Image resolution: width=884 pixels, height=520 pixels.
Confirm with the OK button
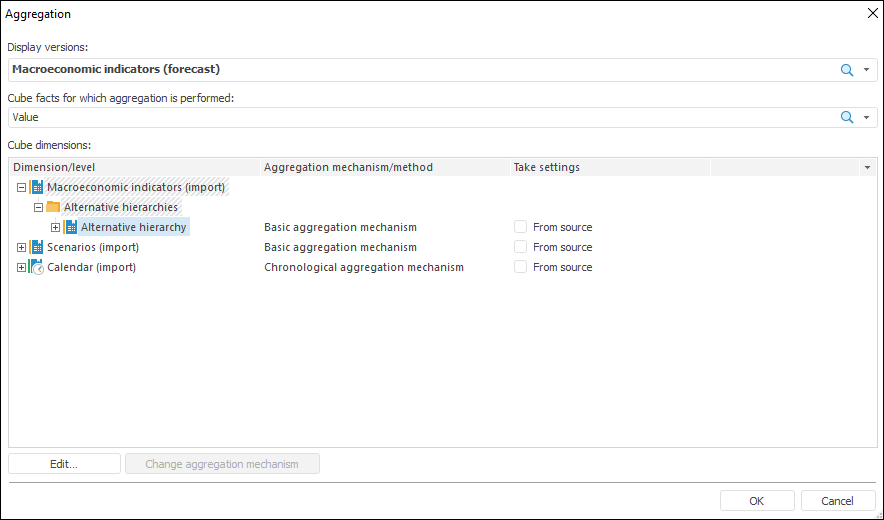tap(757, 501)
